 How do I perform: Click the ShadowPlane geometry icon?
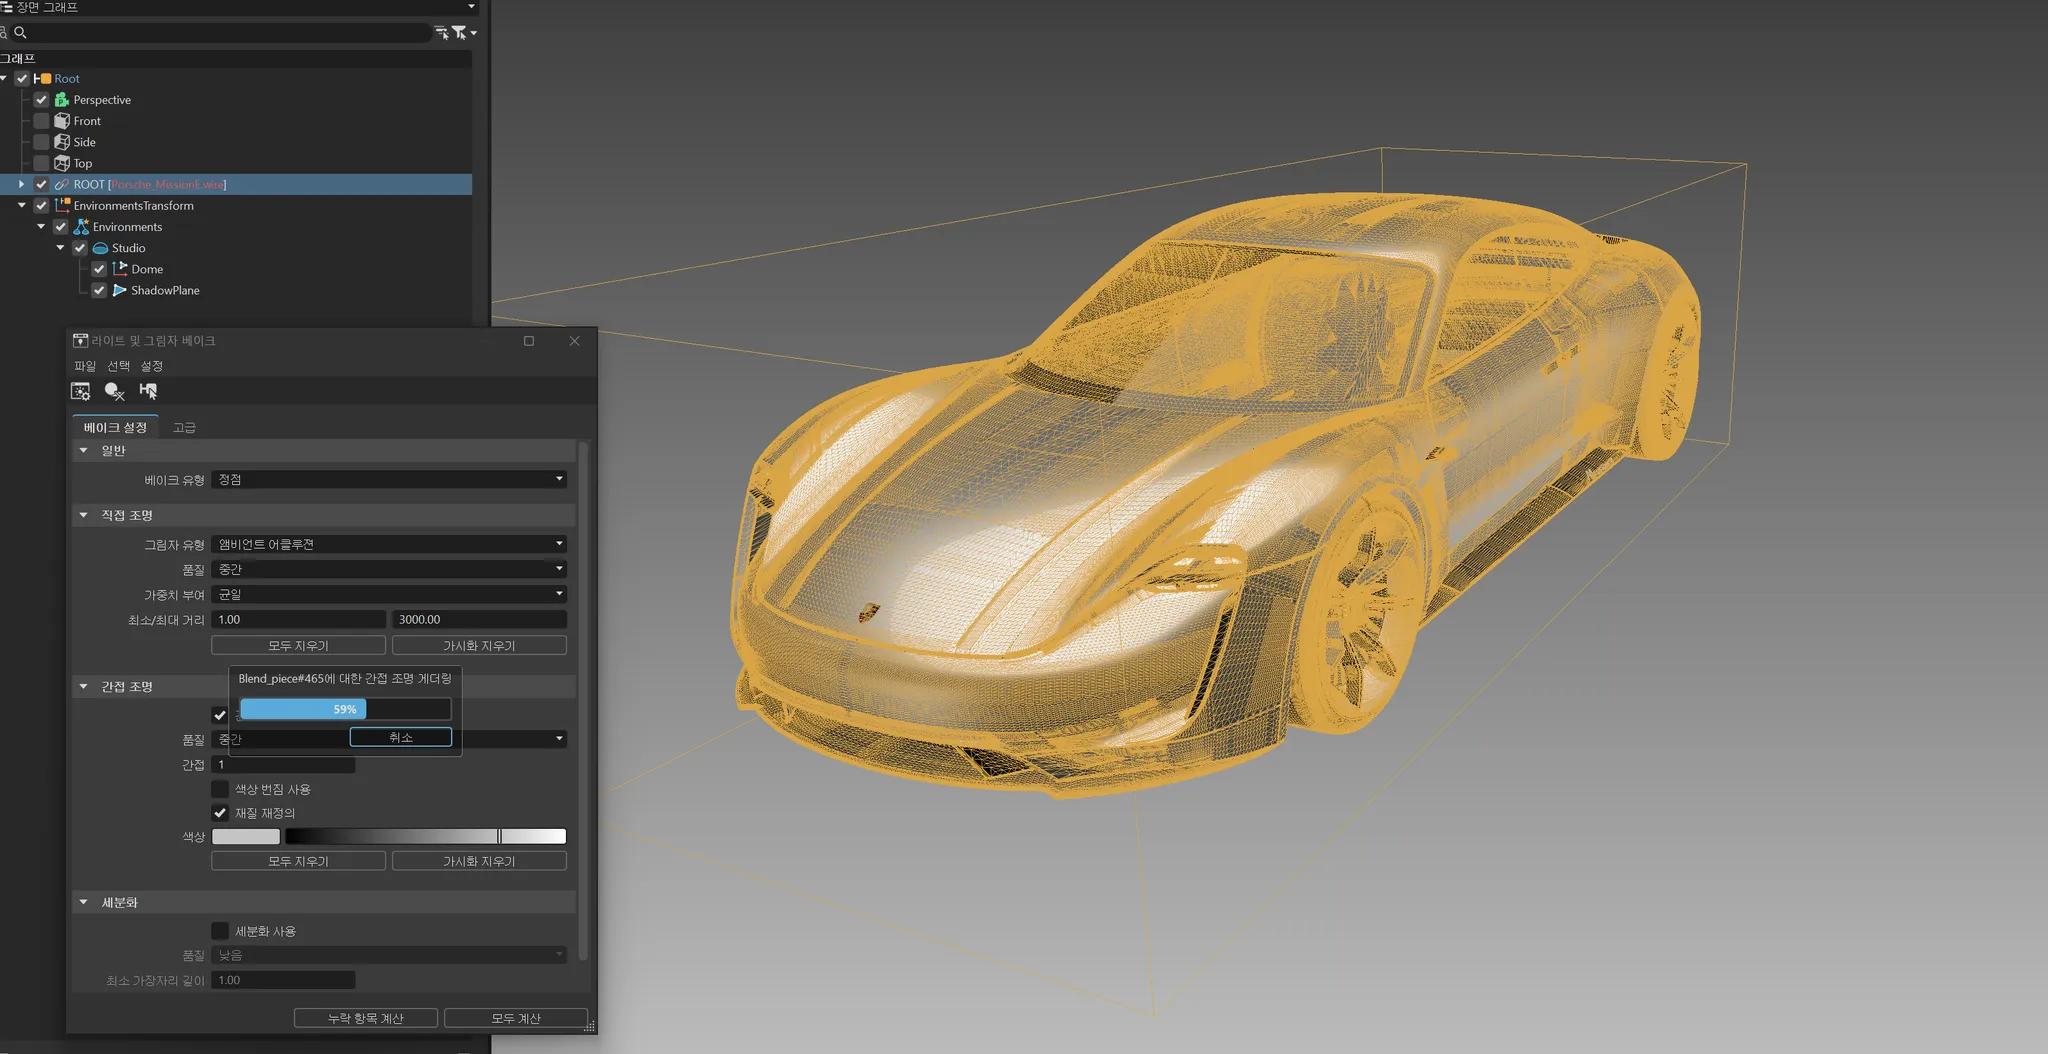click(120, 290)
